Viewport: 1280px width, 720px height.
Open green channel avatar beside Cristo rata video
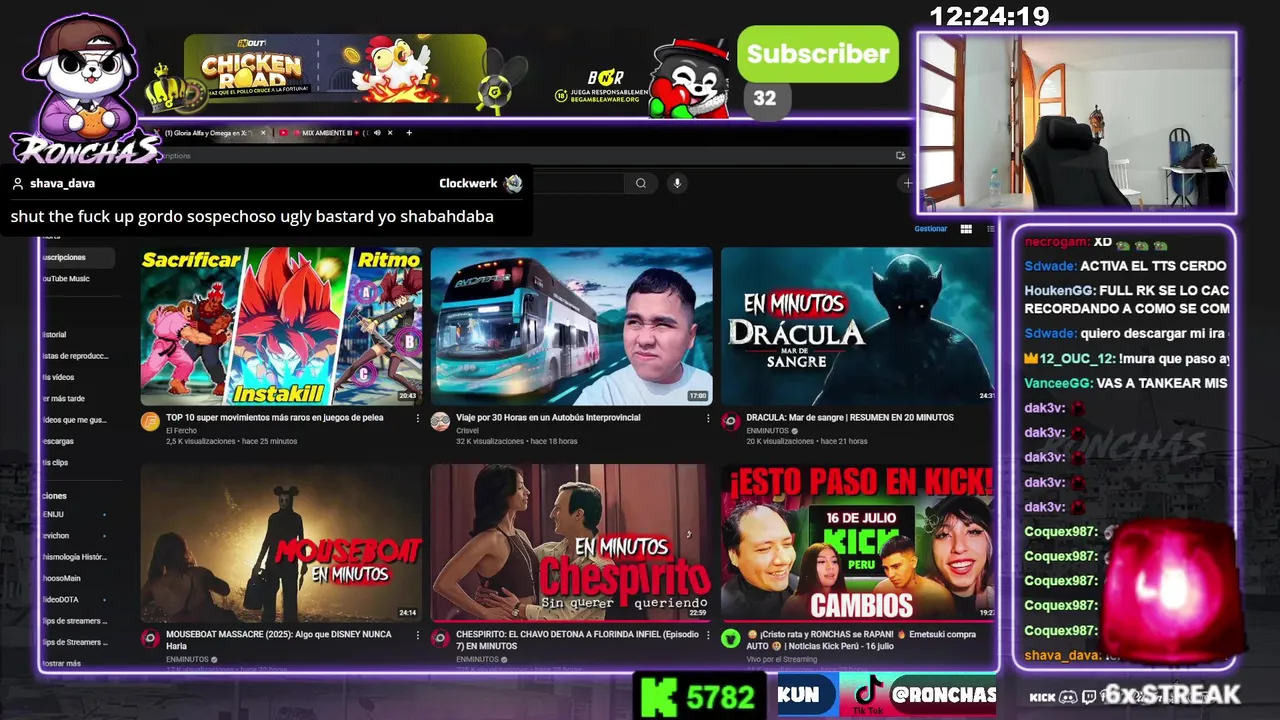tap(730, 638)
